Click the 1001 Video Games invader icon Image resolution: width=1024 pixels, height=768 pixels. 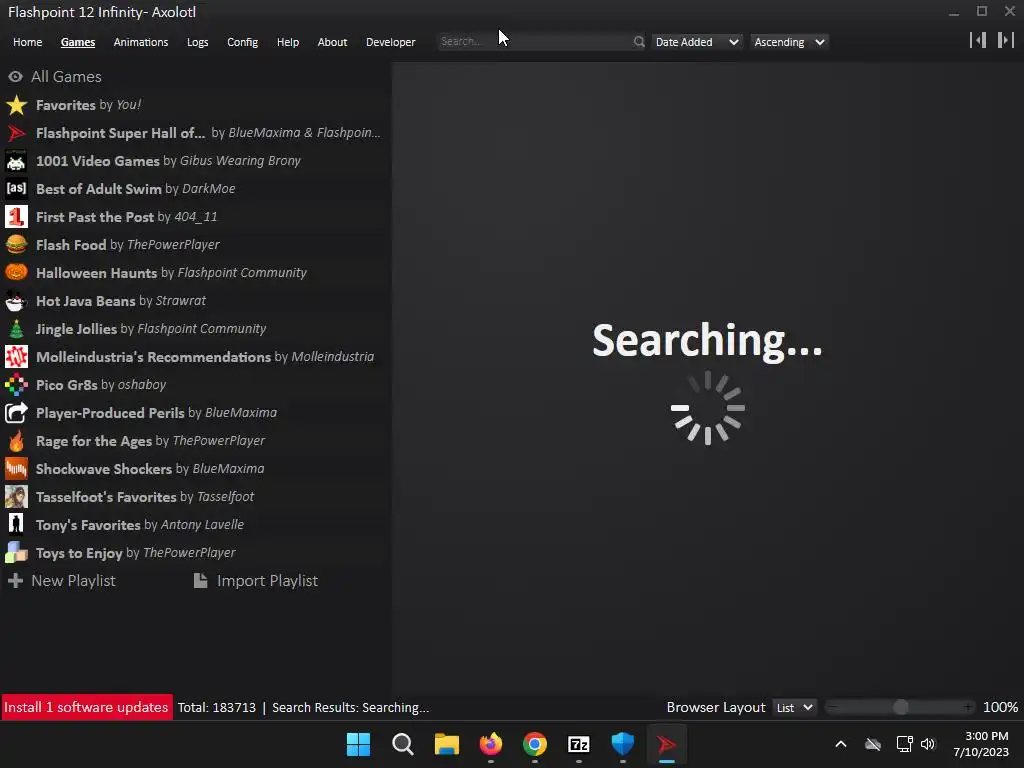coord(16,161)
